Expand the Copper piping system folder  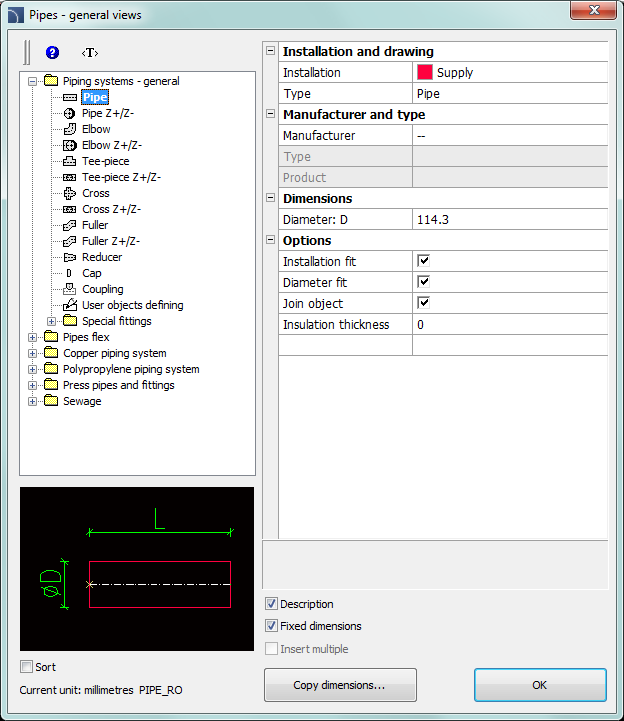(x=33, y=353)
